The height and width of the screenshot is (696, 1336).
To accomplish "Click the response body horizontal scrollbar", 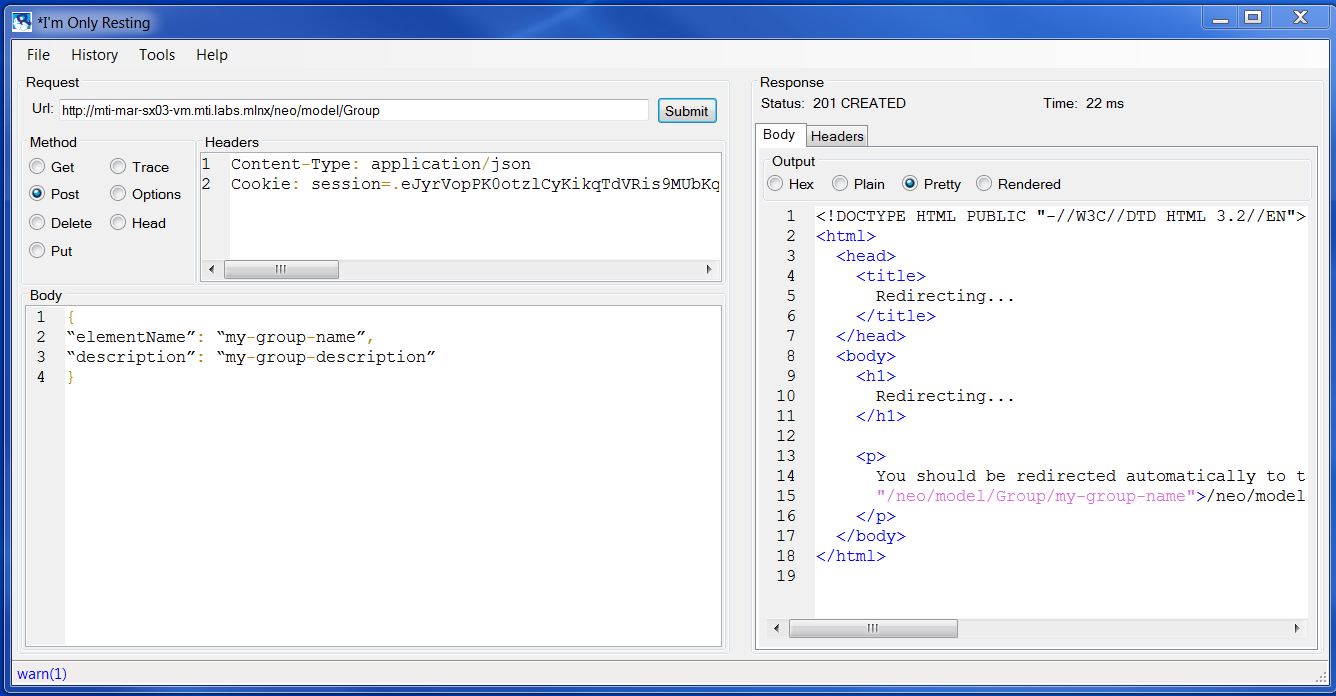I will click(x=873, y=628).
